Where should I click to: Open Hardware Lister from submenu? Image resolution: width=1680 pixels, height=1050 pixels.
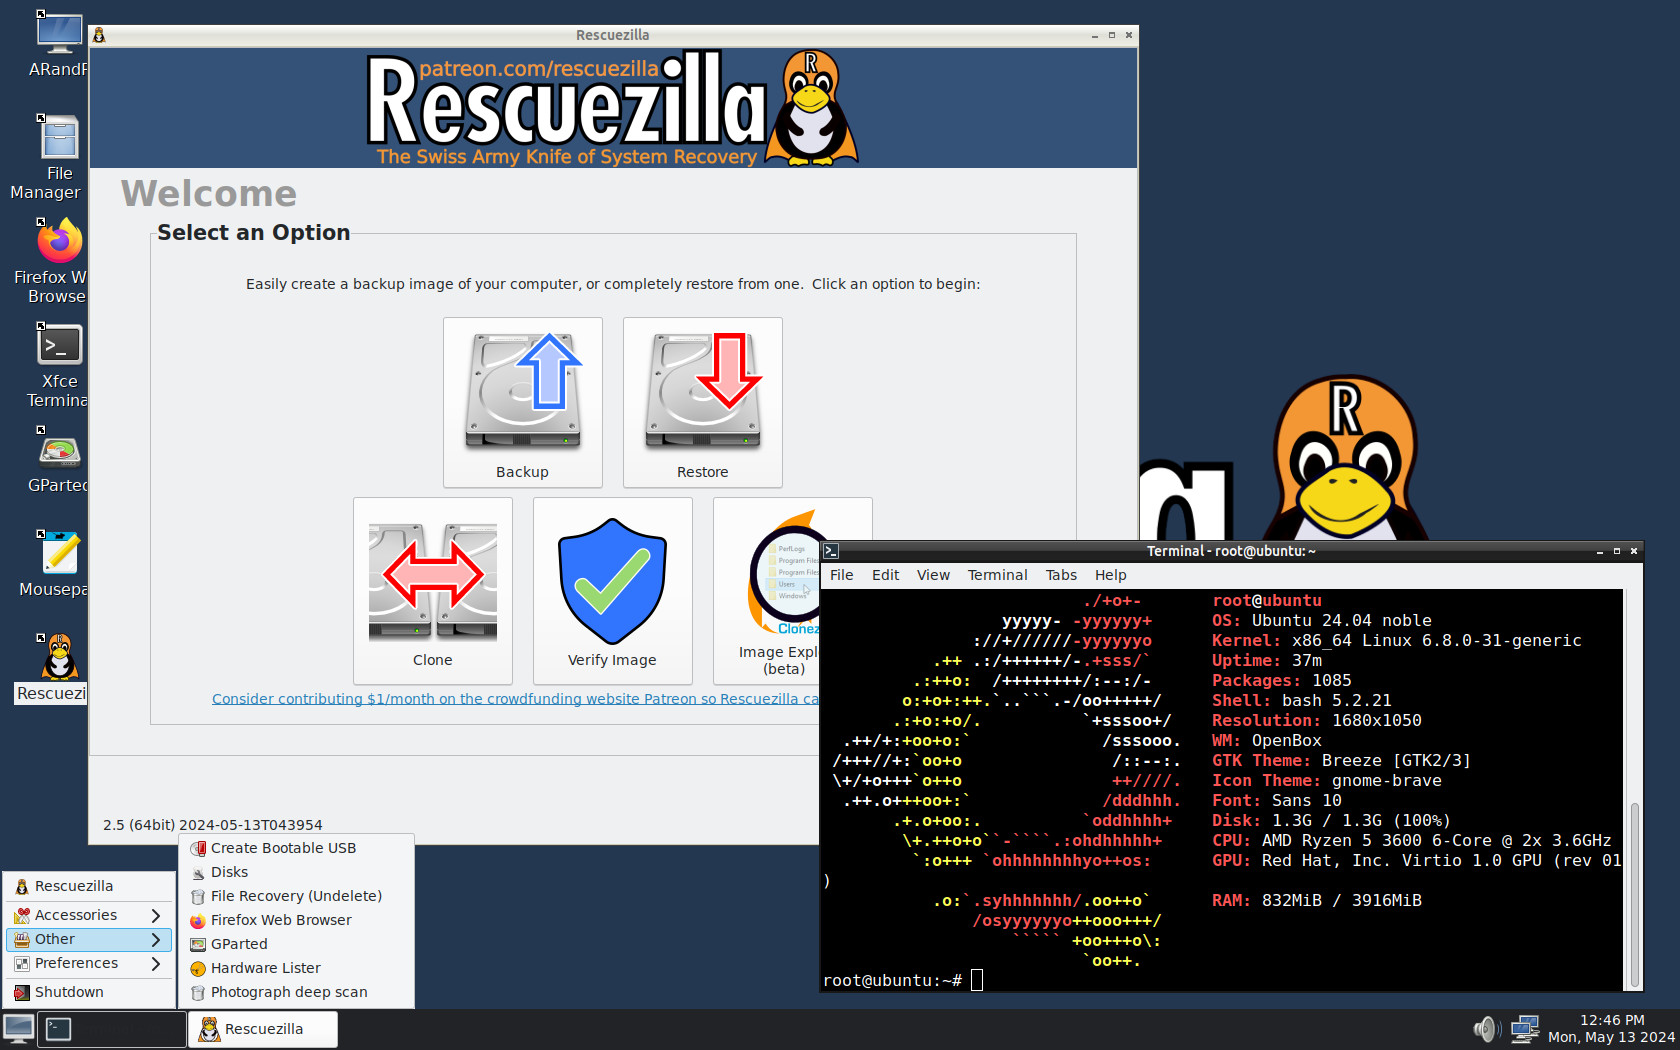[x=296, y=968]
